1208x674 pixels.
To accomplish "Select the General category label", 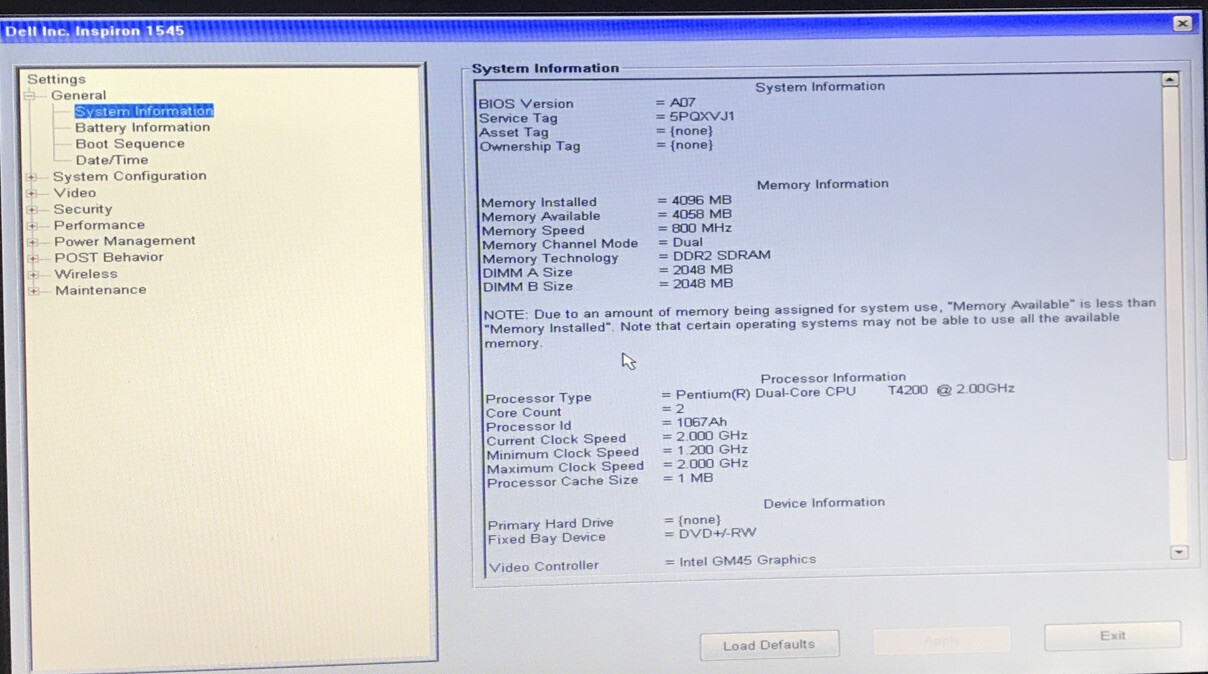I will coord(79,95).
